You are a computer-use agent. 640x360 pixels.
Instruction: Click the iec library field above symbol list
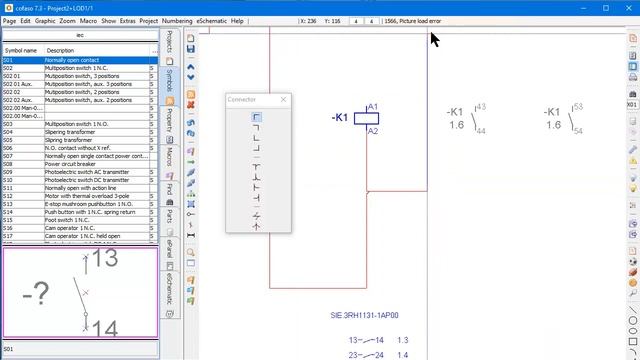pyautogui.click(x=80, y=35)
